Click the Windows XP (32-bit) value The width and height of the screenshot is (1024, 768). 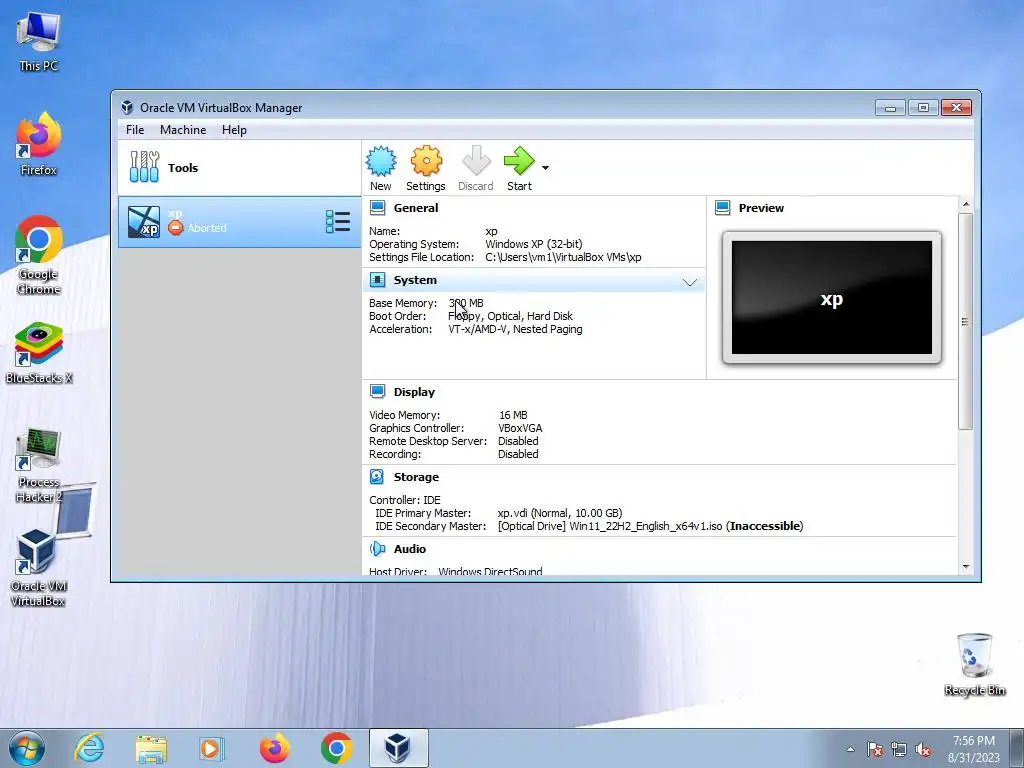[534, 244]
